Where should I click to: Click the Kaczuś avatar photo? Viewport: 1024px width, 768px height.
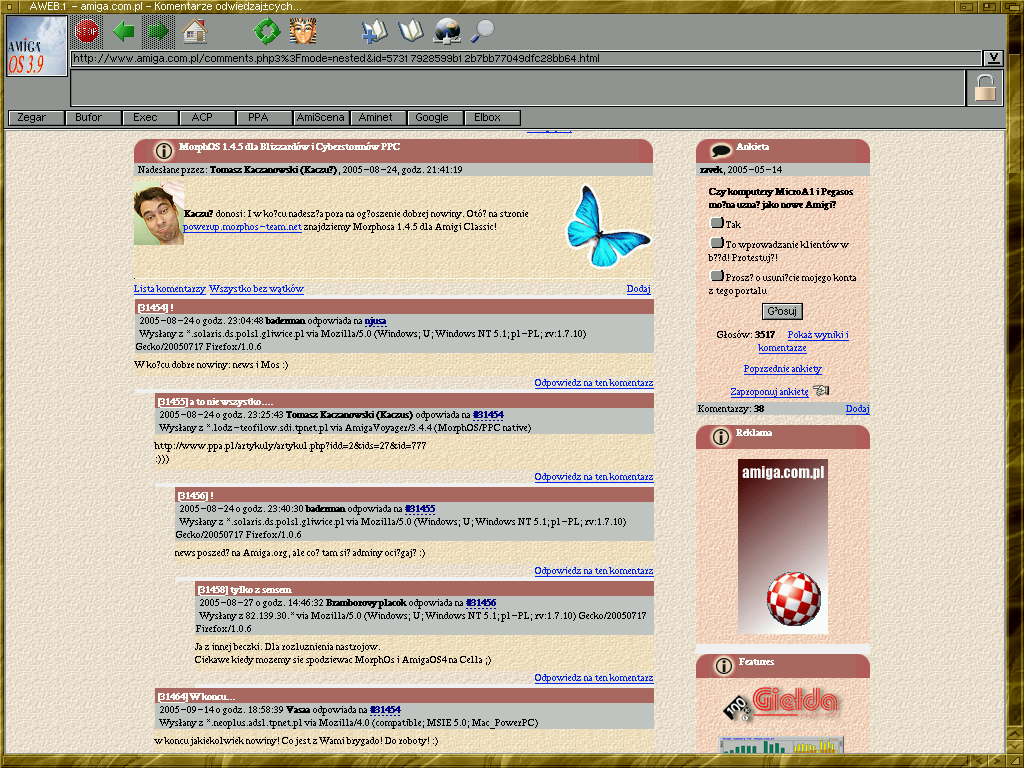159,214
